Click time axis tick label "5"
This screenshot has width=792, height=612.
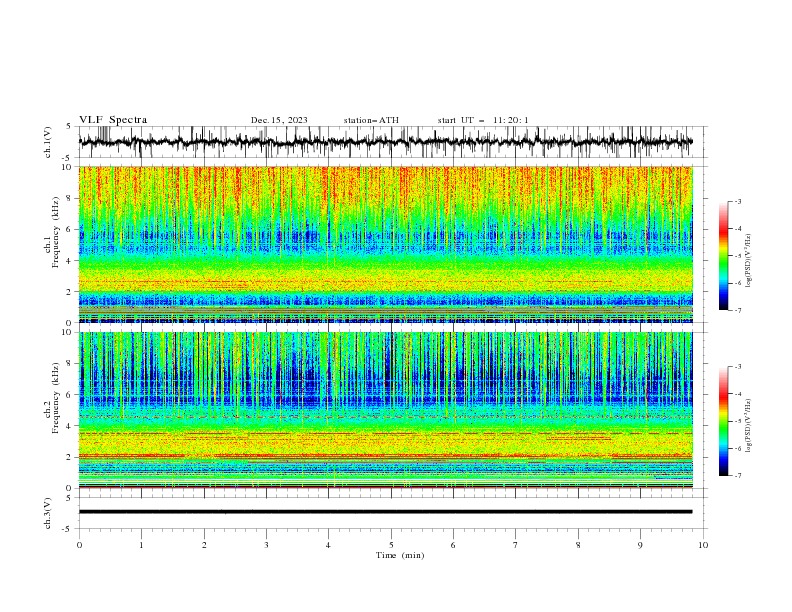[x=391, y=545]
